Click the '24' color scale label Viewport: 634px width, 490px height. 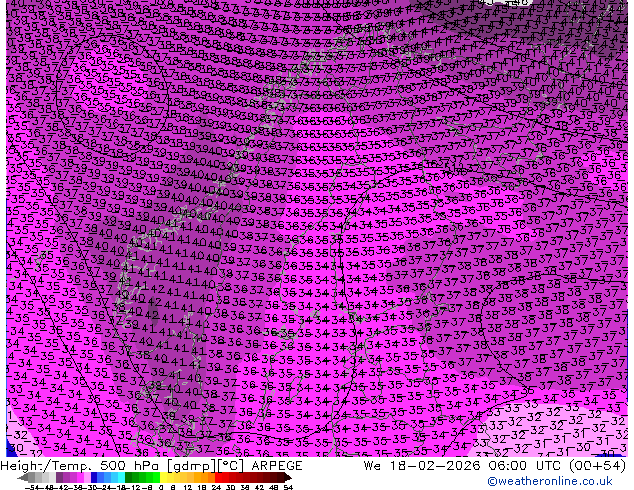point(216,487)
